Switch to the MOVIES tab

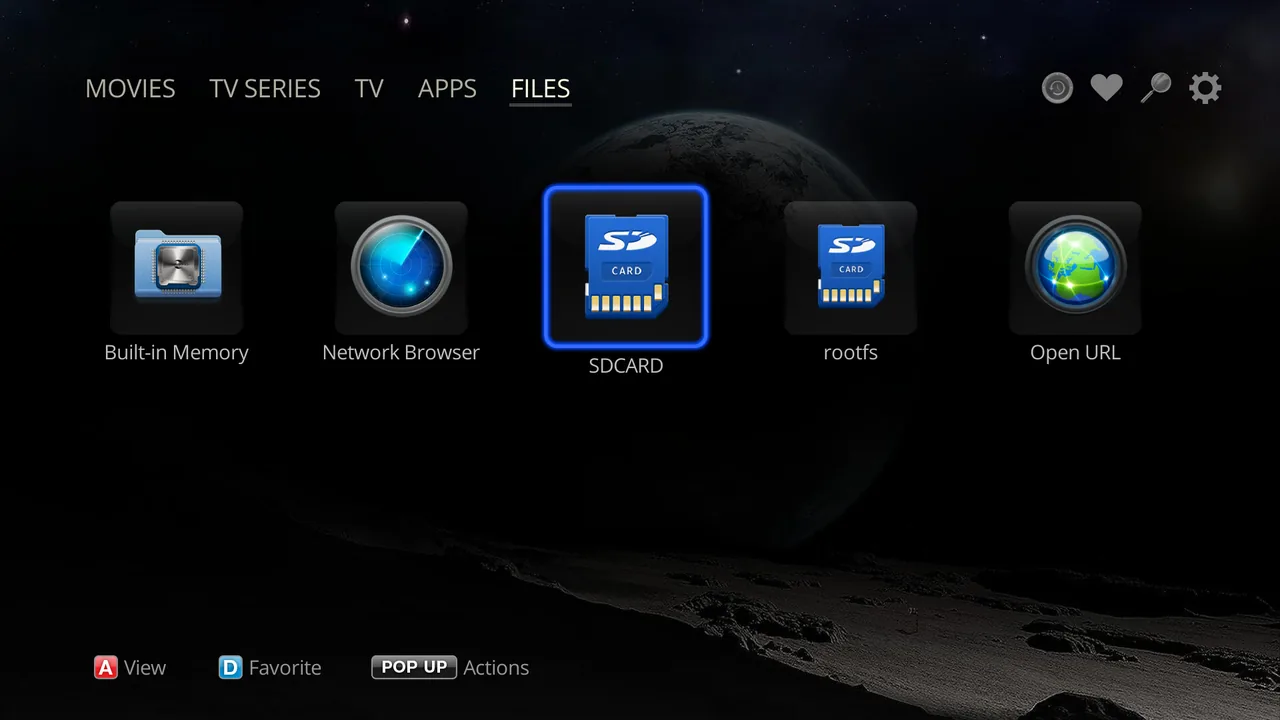click(130, 88)
